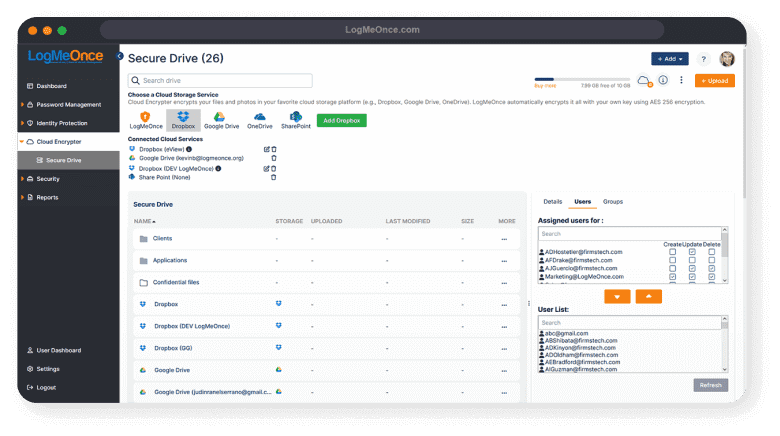This screenshot has width=780, height=436.
Task: Click the help question mark icon
Action: point(703,60)
